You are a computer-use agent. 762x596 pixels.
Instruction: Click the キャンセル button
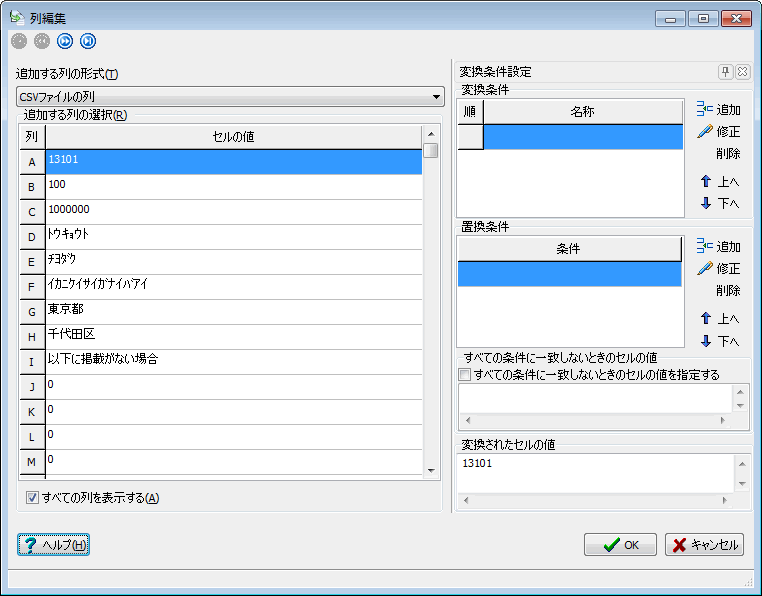click(705, 545)
